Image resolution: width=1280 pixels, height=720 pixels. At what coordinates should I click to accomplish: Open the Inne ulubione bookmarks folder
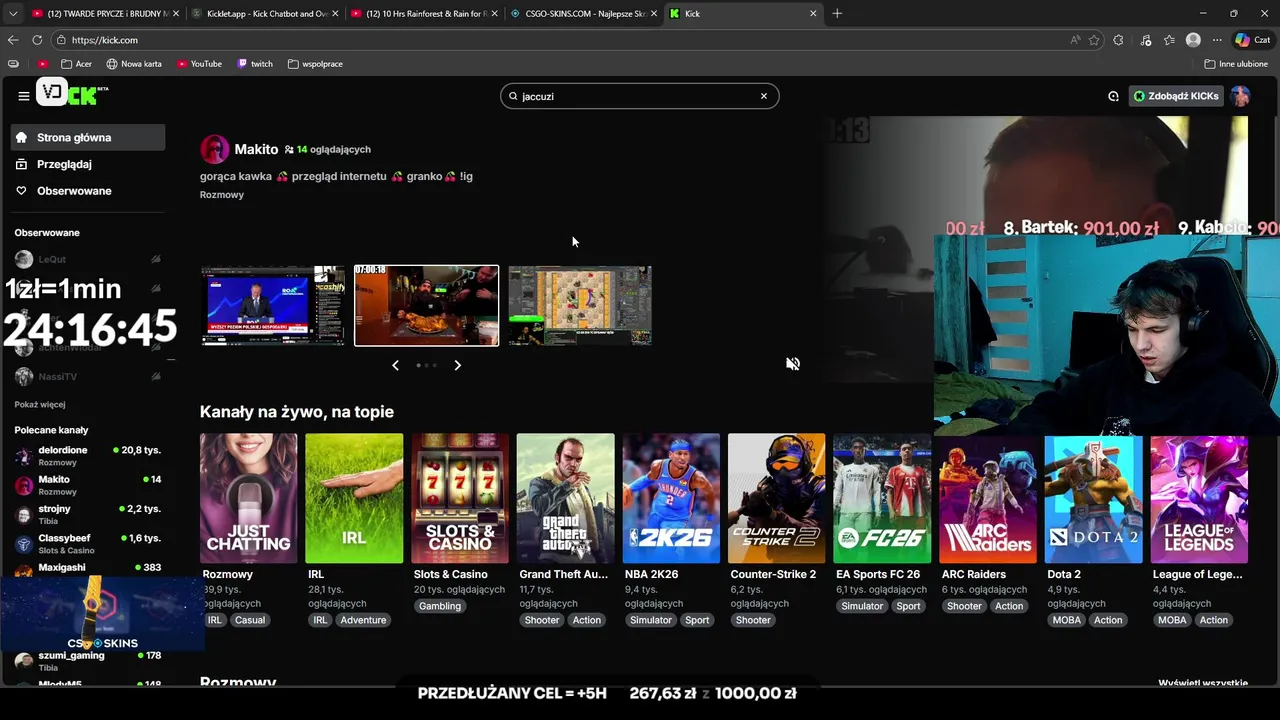(1236, 64)
